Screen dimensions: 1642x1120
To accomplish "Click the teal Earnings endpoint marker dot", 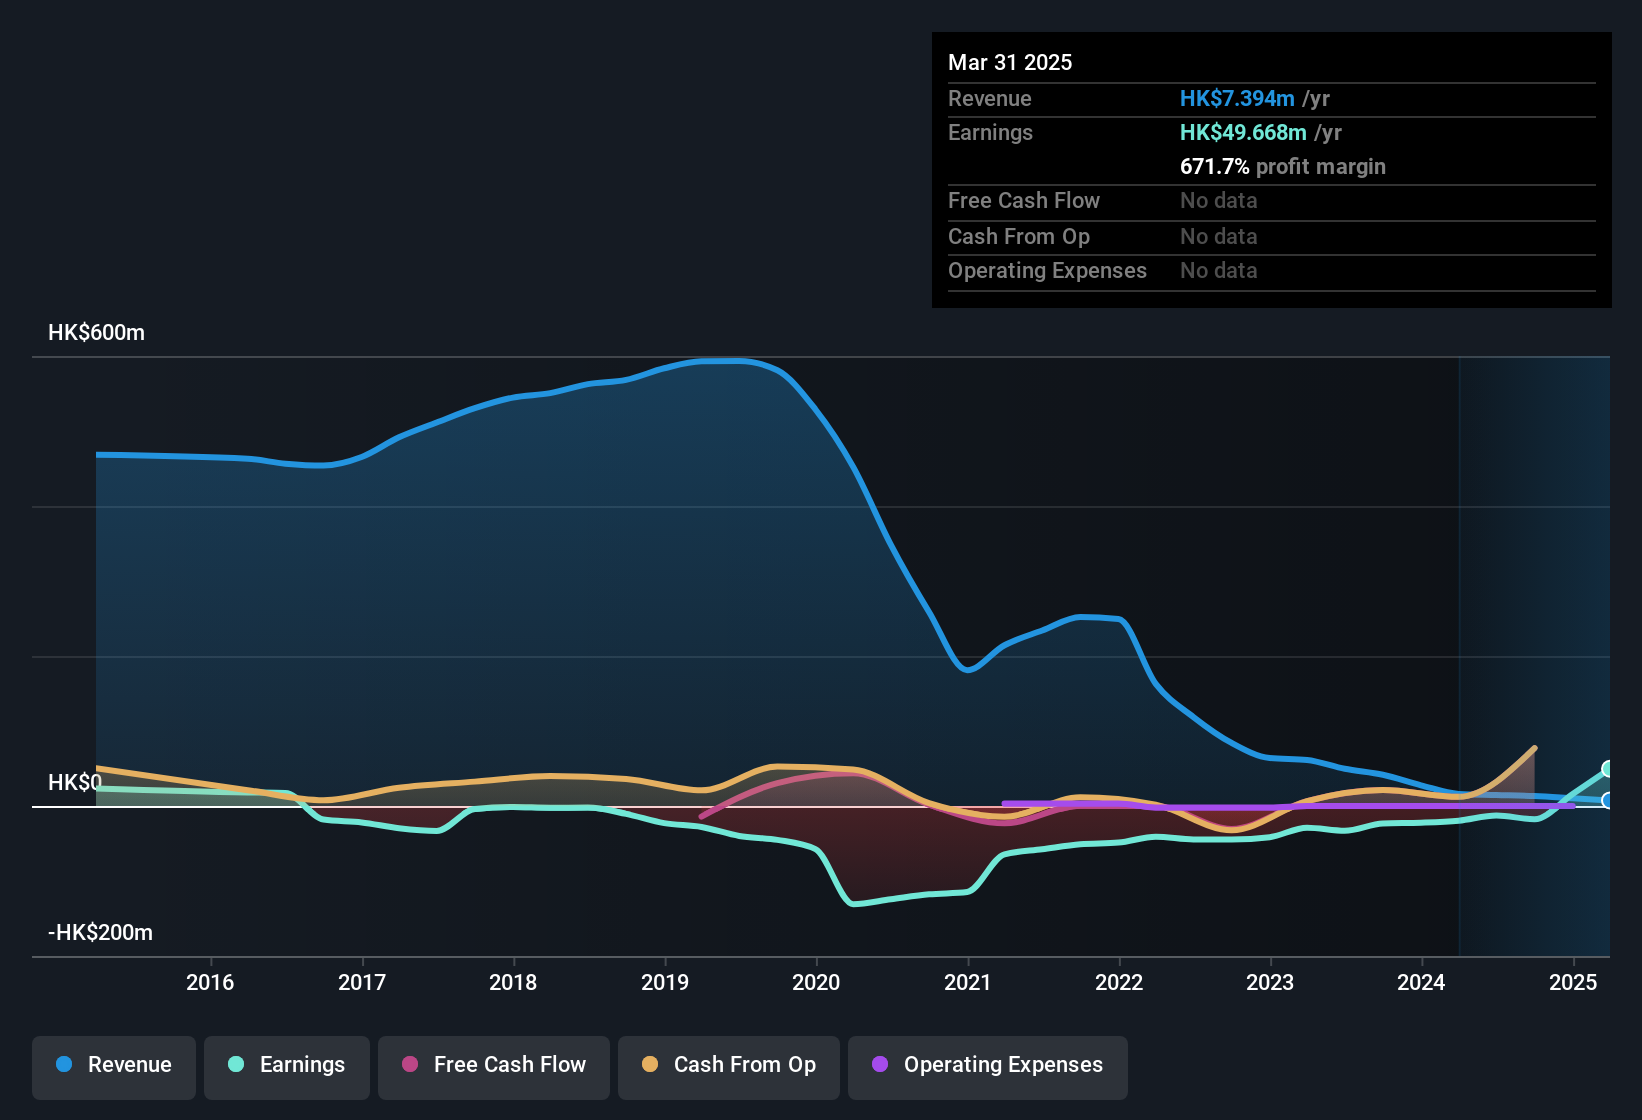I will coord(1608,768).
